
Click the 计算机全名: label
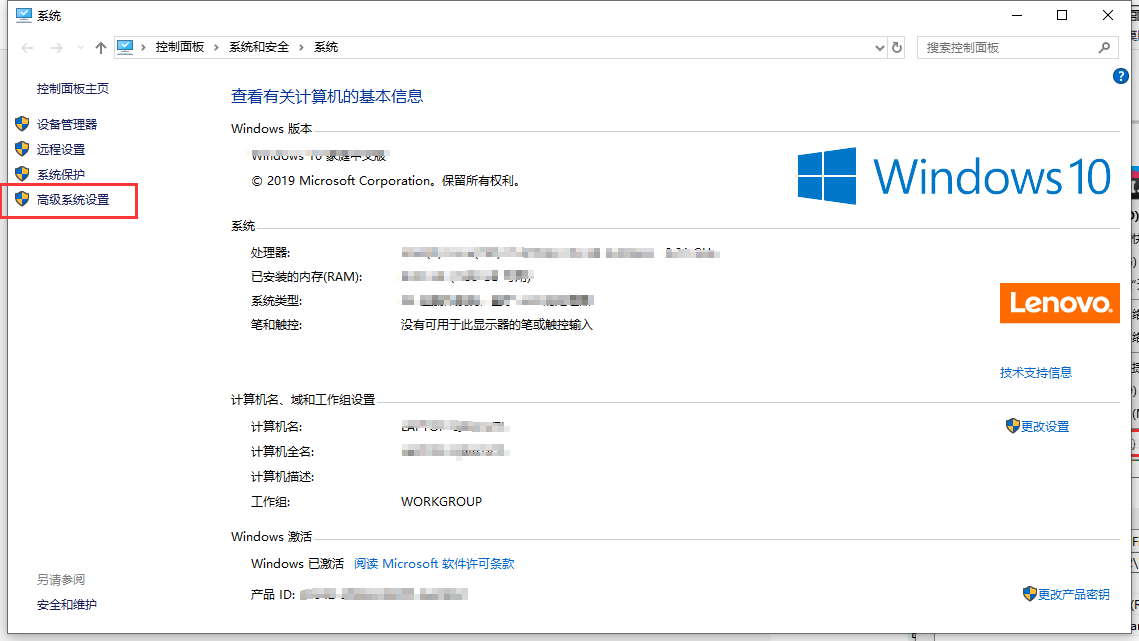(283, 452)
